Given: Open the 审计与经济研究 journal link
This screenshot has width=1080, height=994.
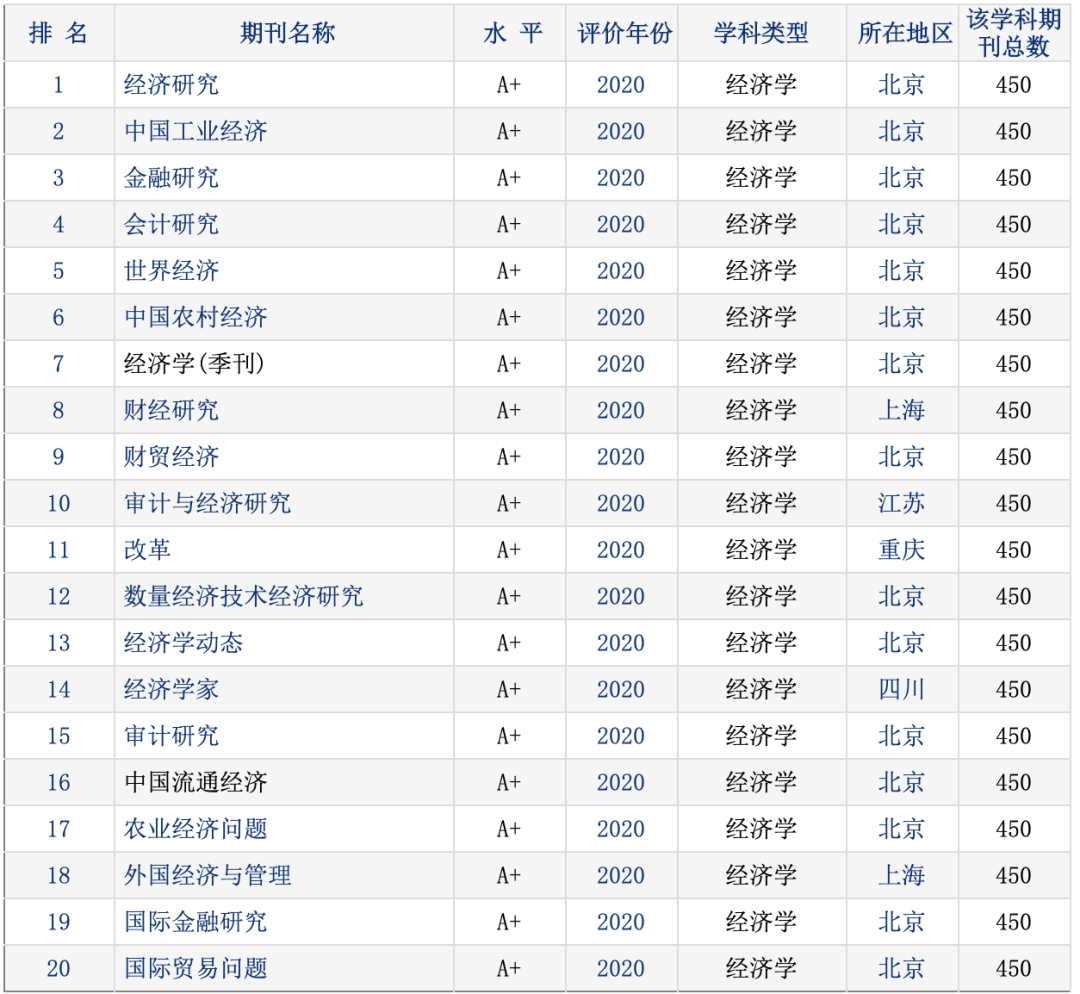Looking at the screenshot, I should 207,503.
